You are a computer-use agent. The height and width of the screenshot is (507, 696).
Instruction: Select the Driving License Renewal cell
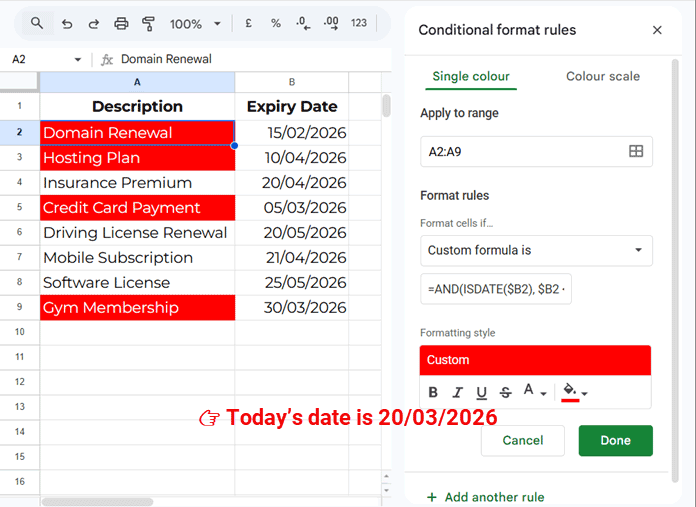(x=137, y=233)
